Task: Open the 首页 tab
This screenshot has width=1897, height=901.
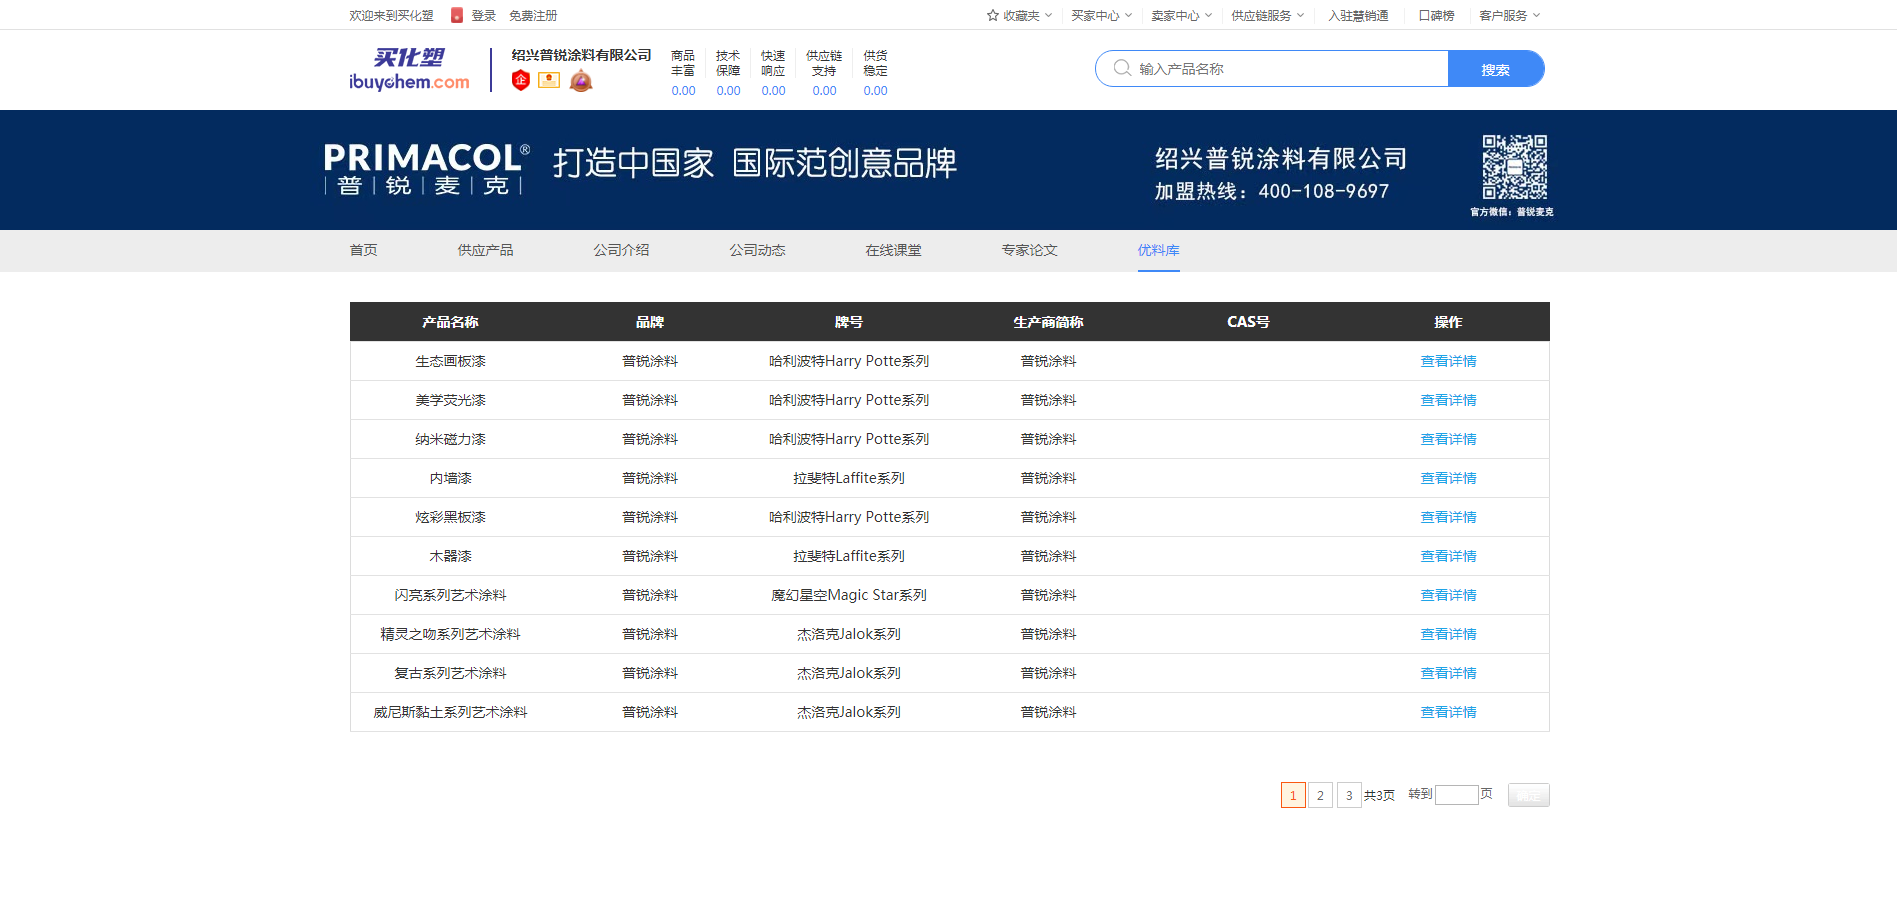Action: point(363,250)
